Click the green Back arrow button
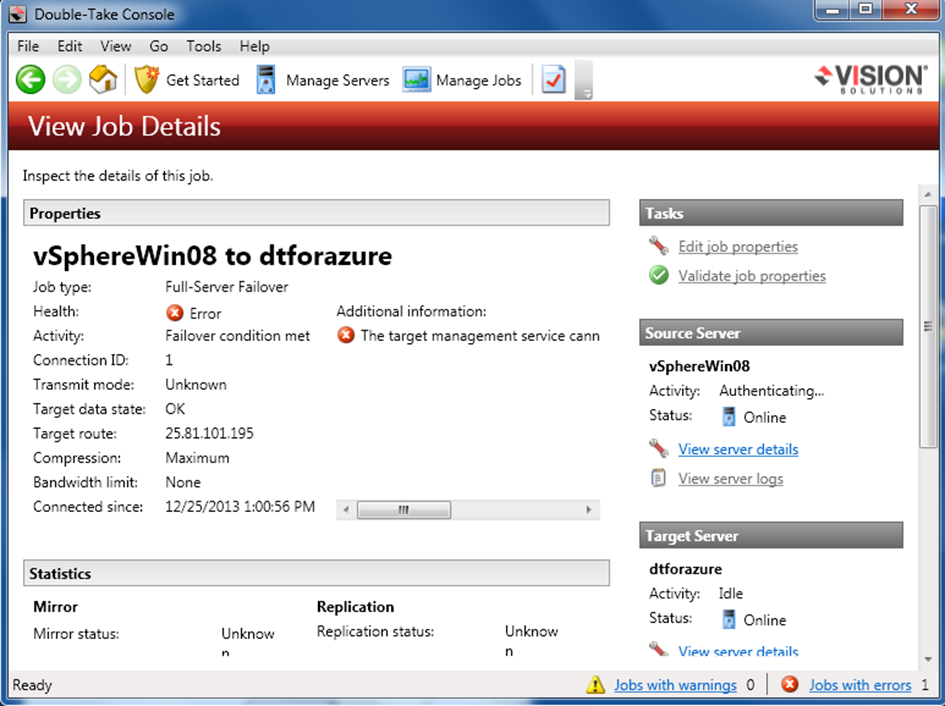The width and height of the screenshot is (945, 706). 30,80
